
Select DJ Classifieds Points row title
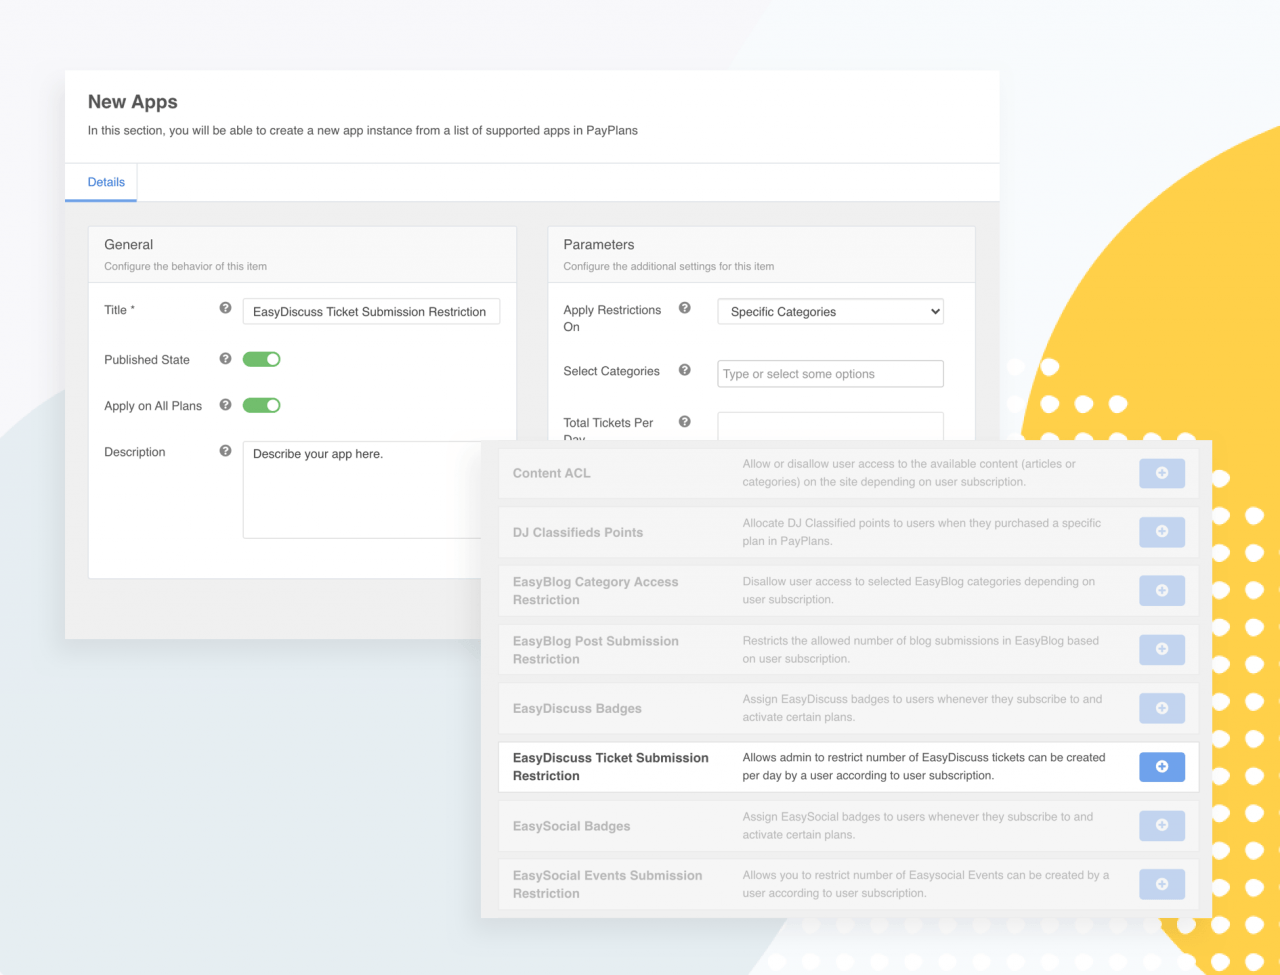[578, 532]
